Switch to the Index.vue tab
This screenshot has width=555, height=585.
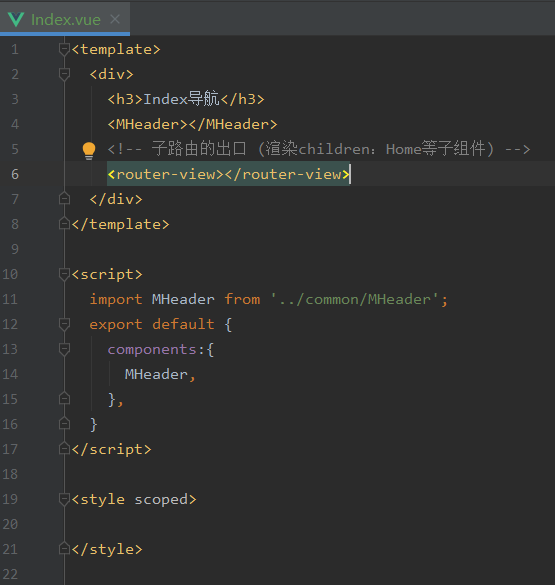point(65,19)
